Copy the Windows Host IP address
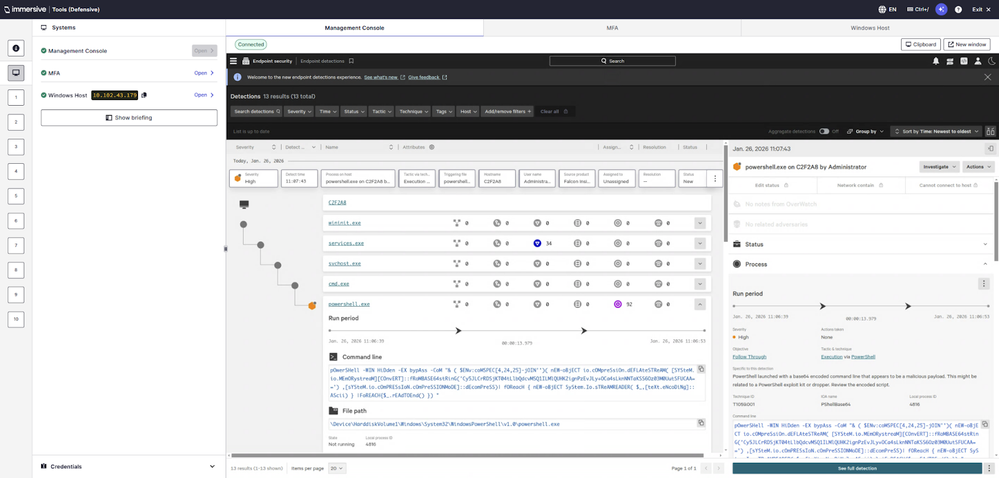 tap(145, 95)
